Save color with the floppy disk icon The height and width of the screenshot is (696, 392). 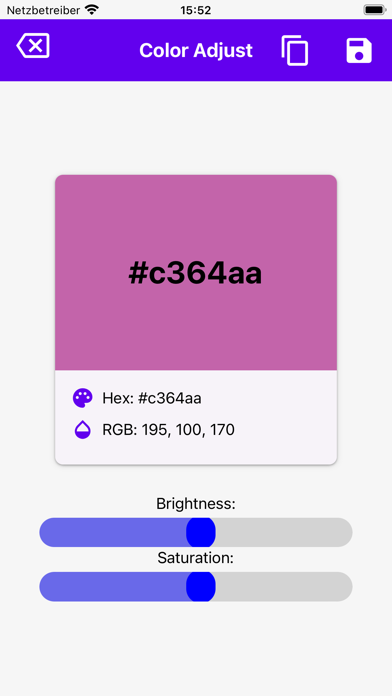tap(359, 51)
